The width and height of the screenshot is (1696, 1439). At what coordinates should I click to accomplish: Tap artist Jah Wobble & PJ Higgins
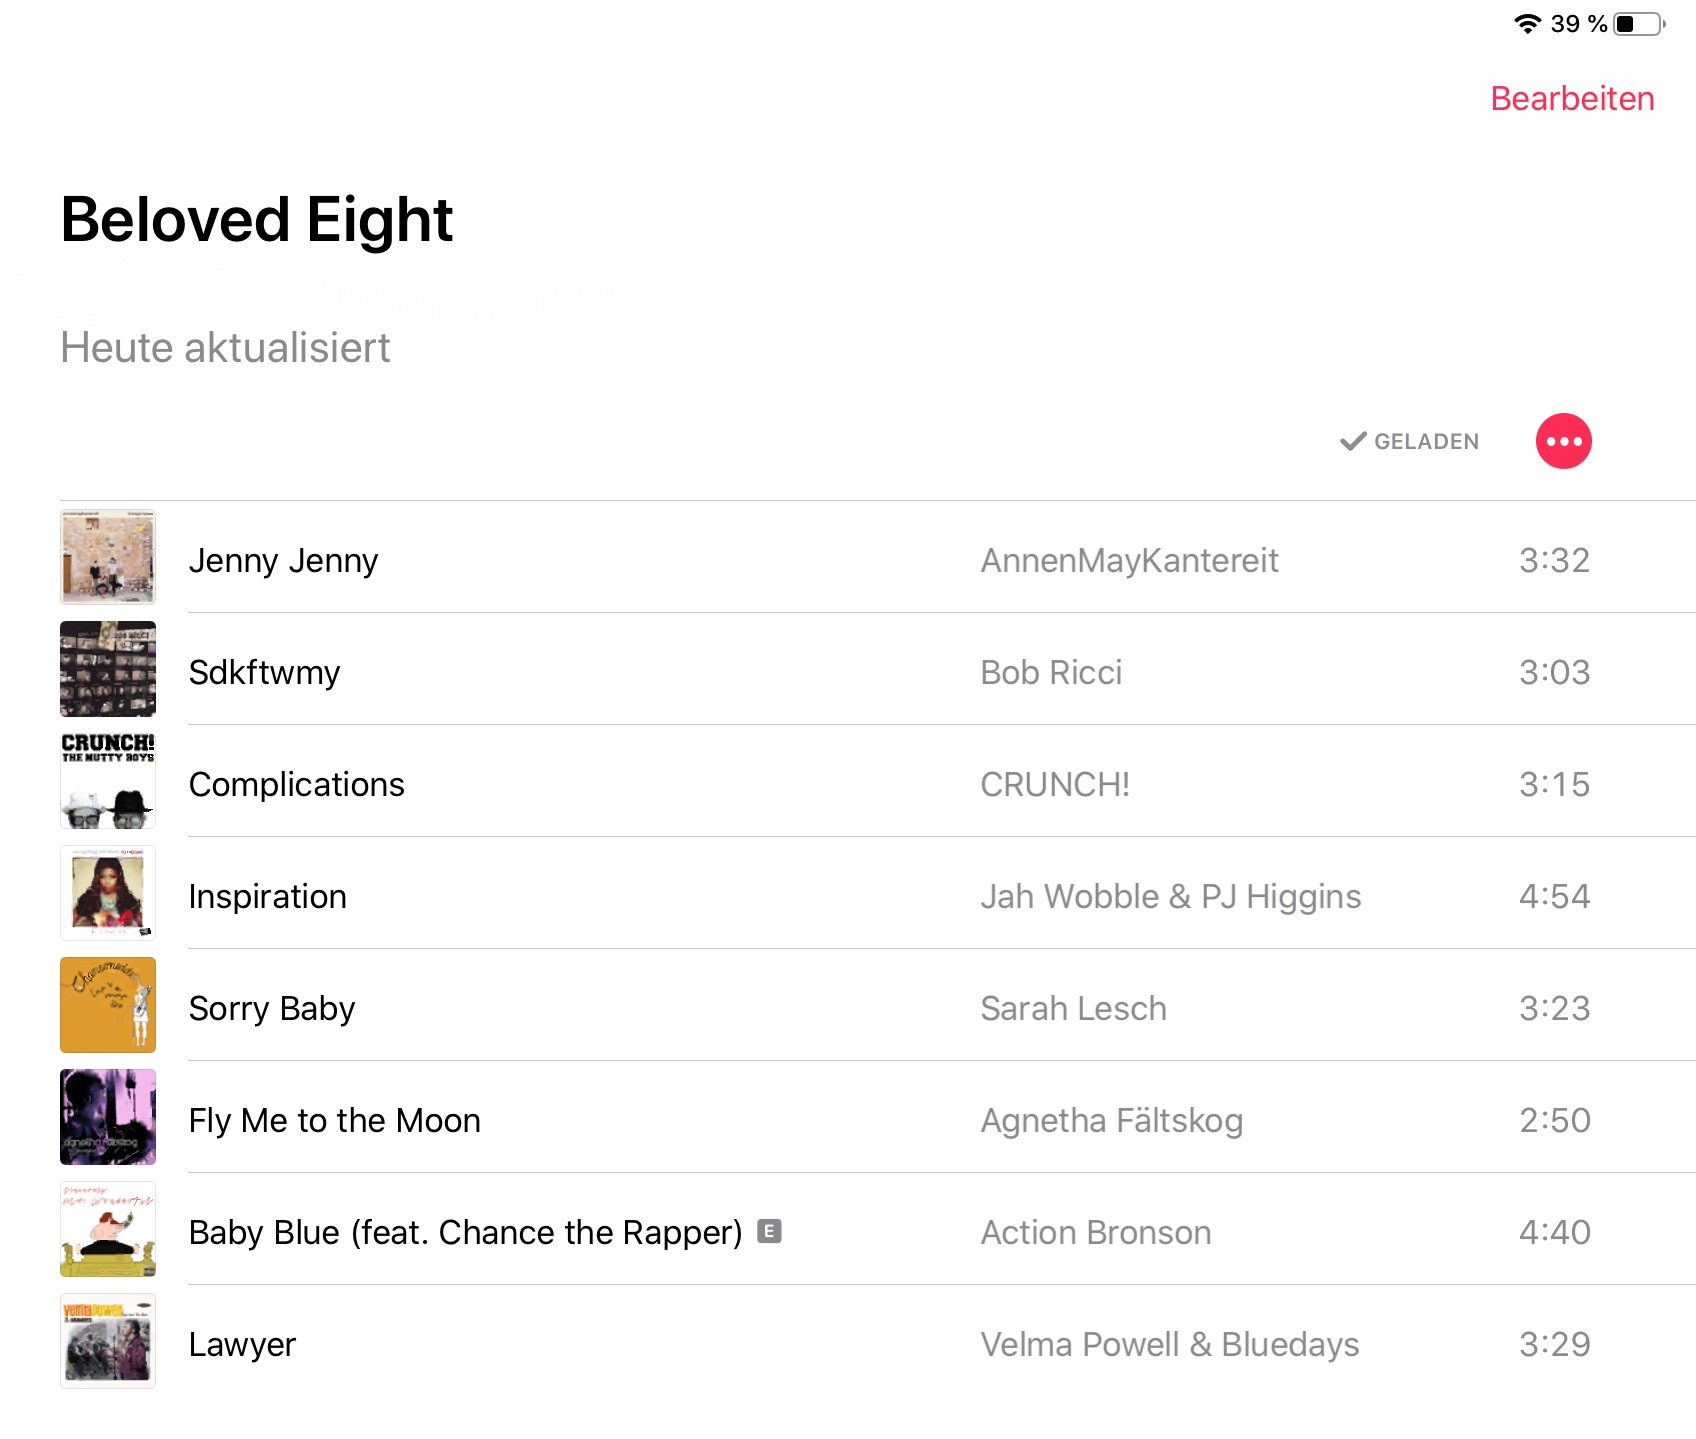point(1170,897)
